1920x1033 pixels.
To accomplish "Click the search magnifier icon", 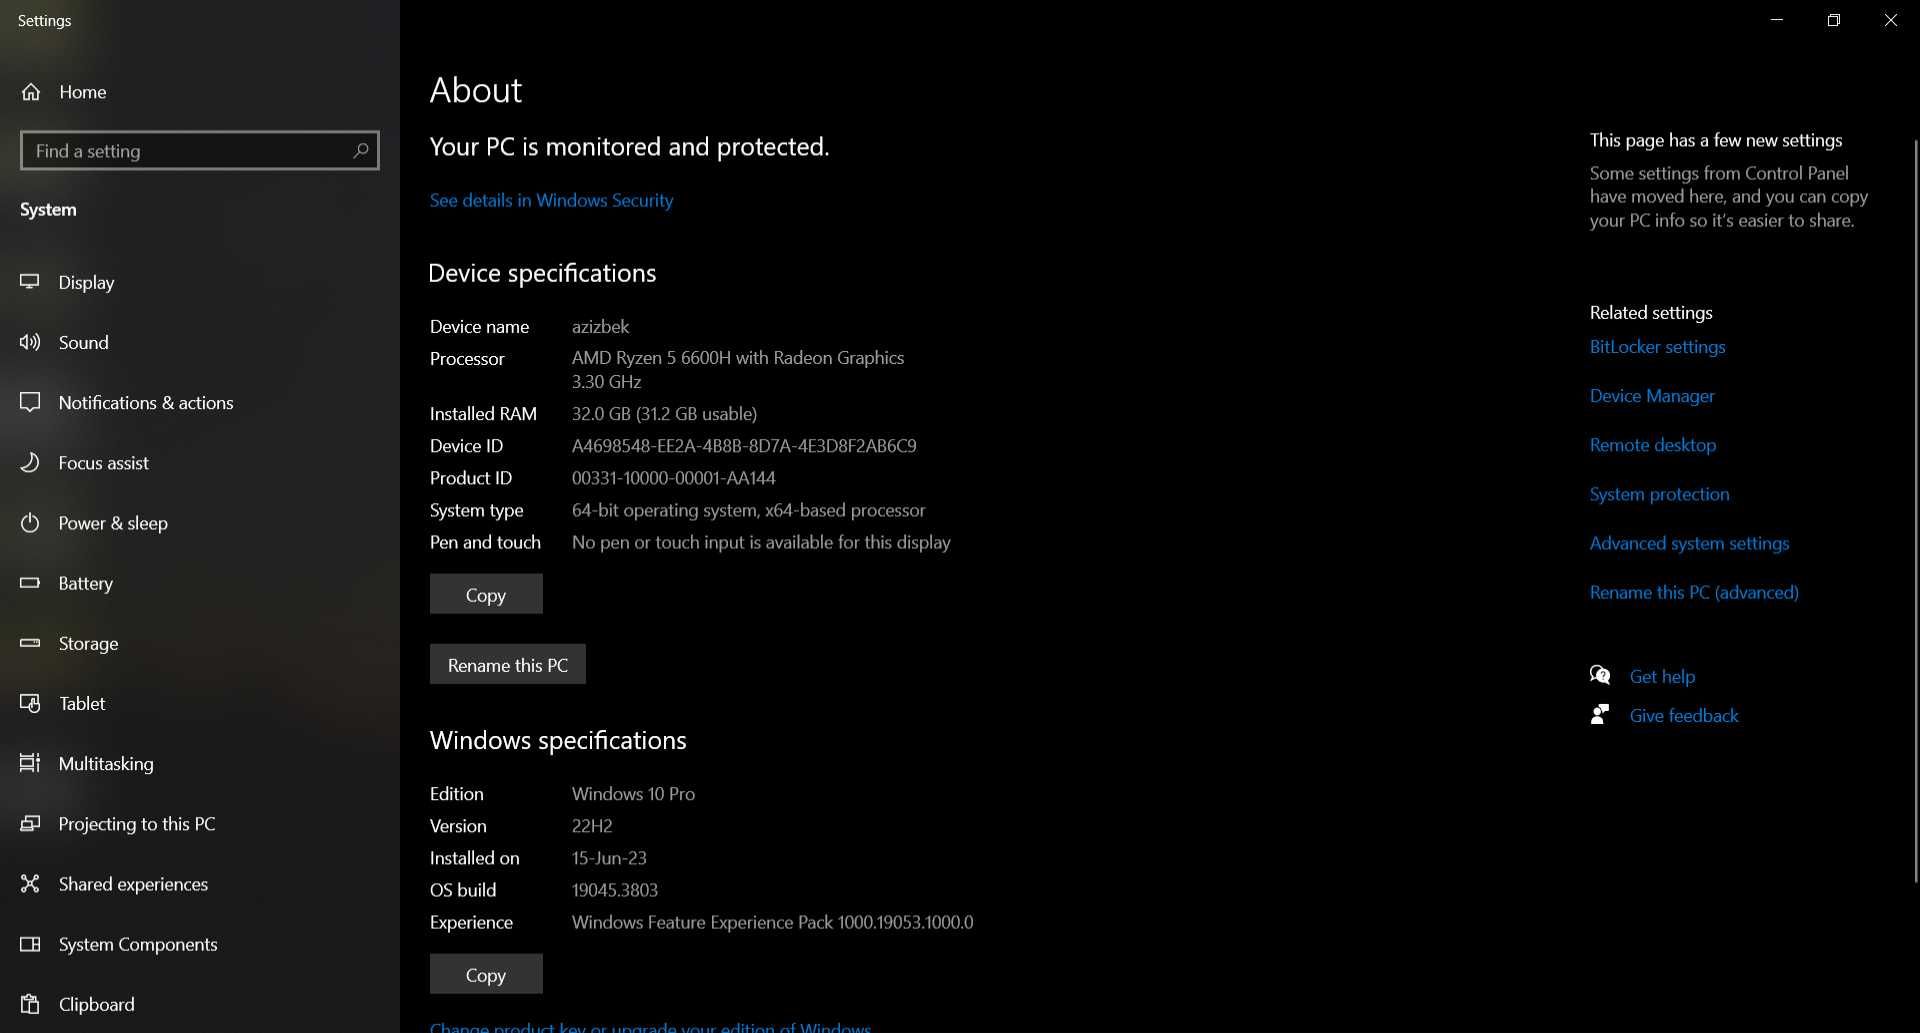I will (x=361, y=151).
